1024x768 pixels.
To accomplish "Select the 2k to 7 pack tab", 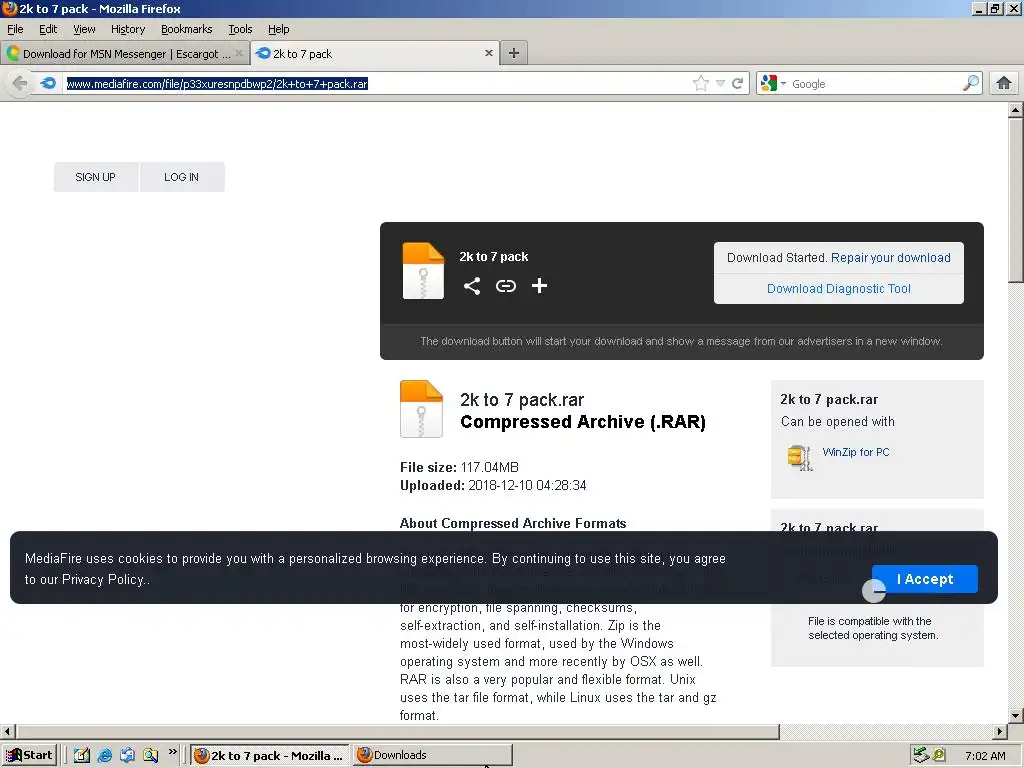I will (375, 54).
